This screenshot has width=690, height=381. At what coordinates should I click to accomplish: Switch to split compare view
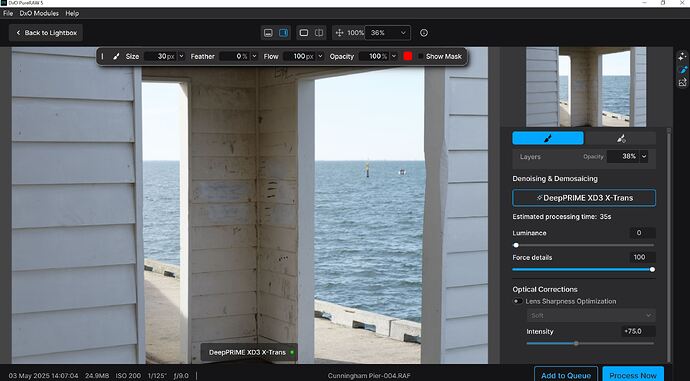coord(319,33)
